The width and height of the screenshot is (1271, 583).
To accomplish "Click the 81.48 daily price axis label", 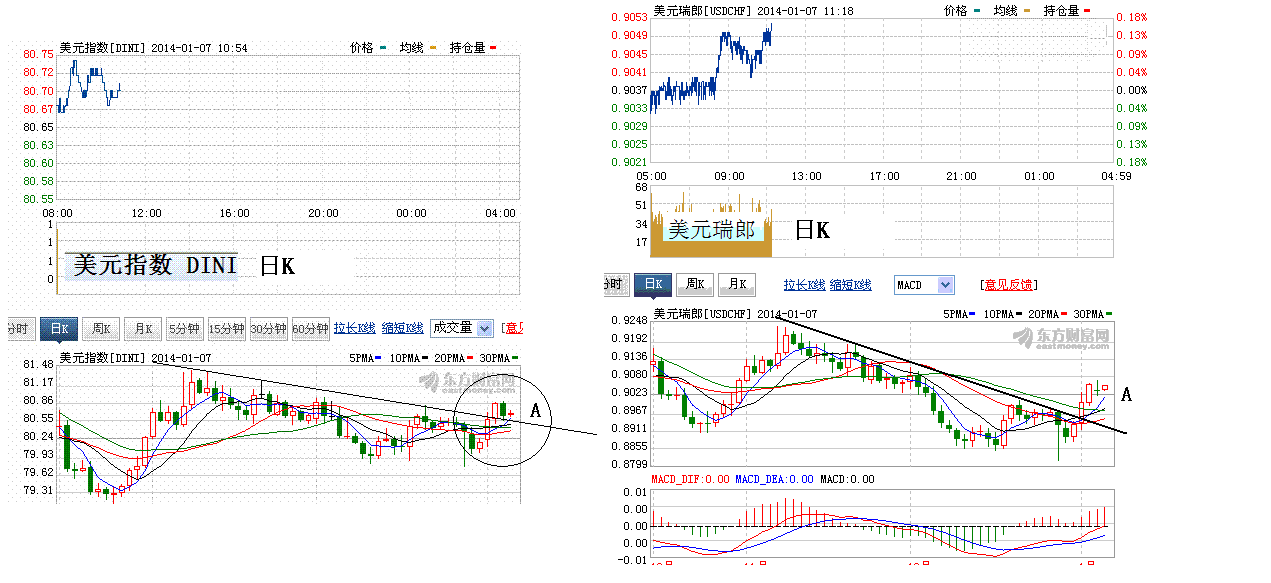I will tap(39, 365).
